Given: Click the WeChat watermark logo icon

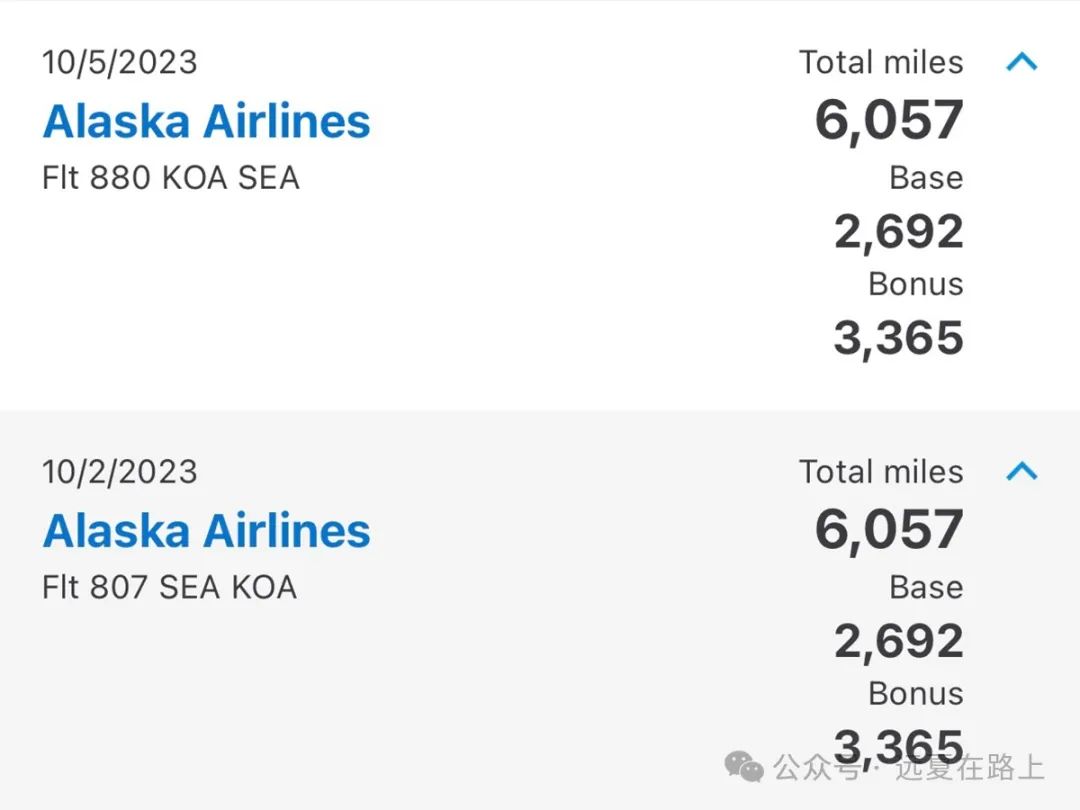Looking at the screenshot, I should [744, 767].
